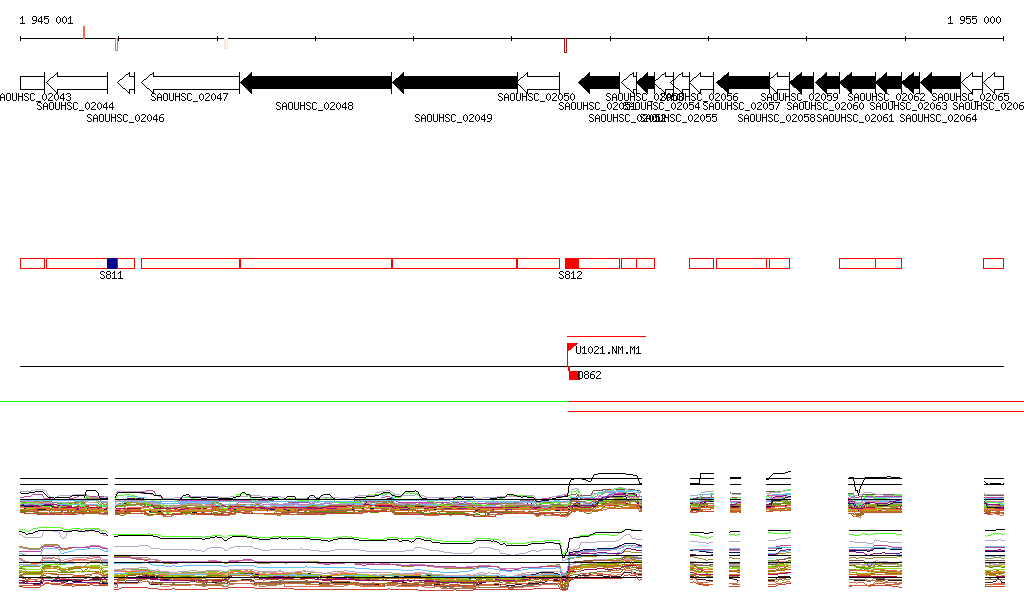Select the black SAOUHSC_02059 gene arrow
The height and width of the screenshot is (611, 1024).
[x=802, y=83]
